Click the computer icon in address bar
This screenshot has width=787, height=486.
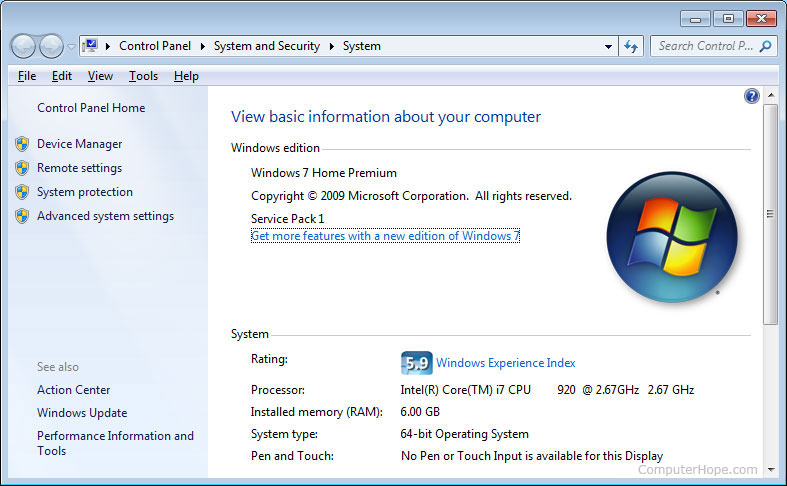click(90, 46)
